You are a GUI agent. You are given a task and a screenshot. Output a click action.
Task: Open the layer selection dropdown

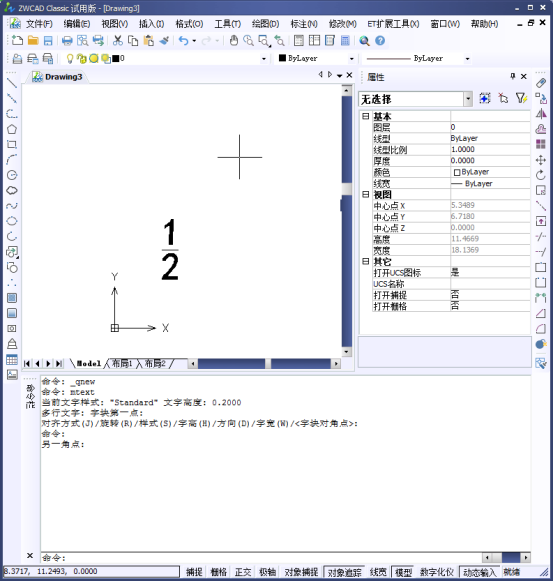(263, 59)
